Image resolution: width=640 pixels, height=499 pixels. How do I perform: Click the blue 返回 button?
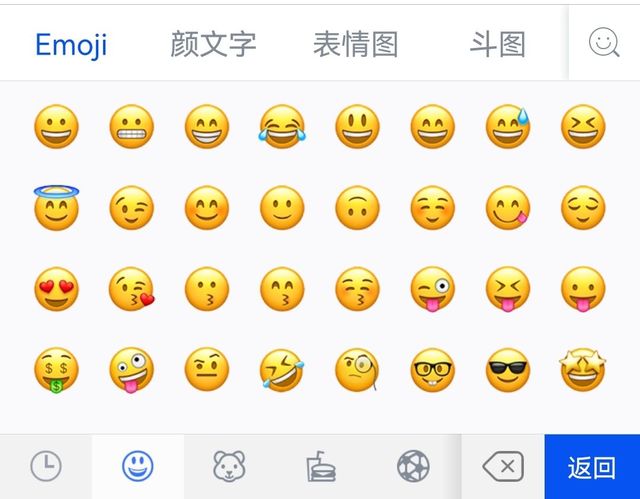[592, 466]
